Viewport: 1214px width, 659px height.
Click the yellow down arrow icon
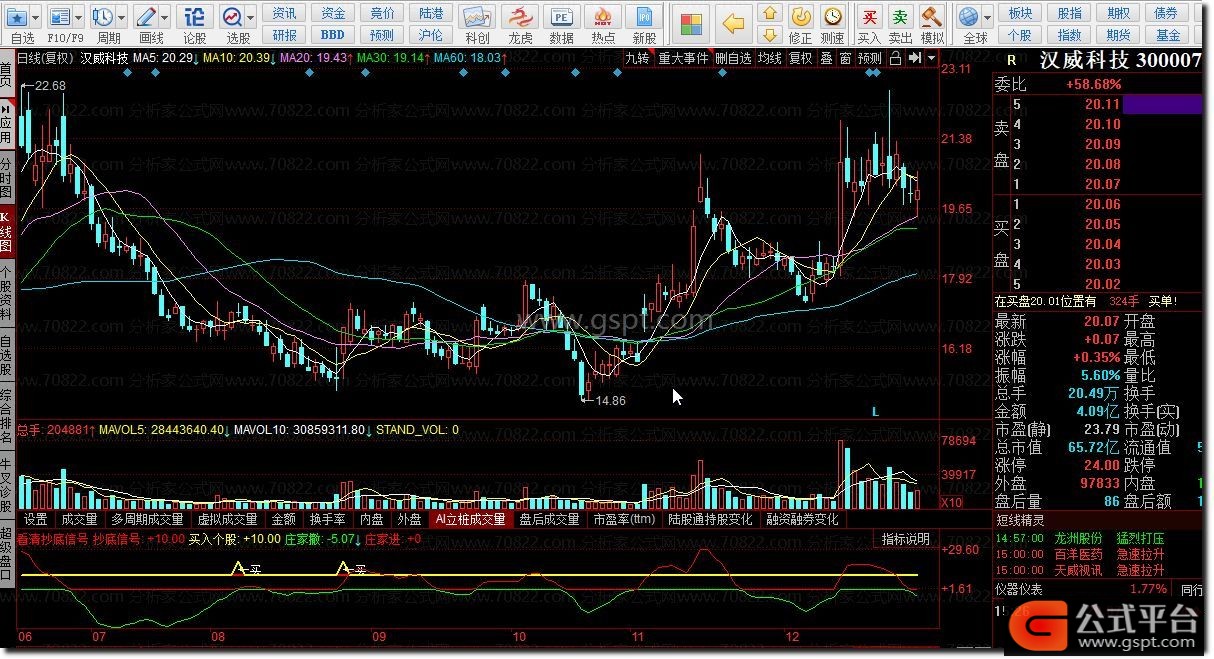pyautogui.click(x=769, y=37)
